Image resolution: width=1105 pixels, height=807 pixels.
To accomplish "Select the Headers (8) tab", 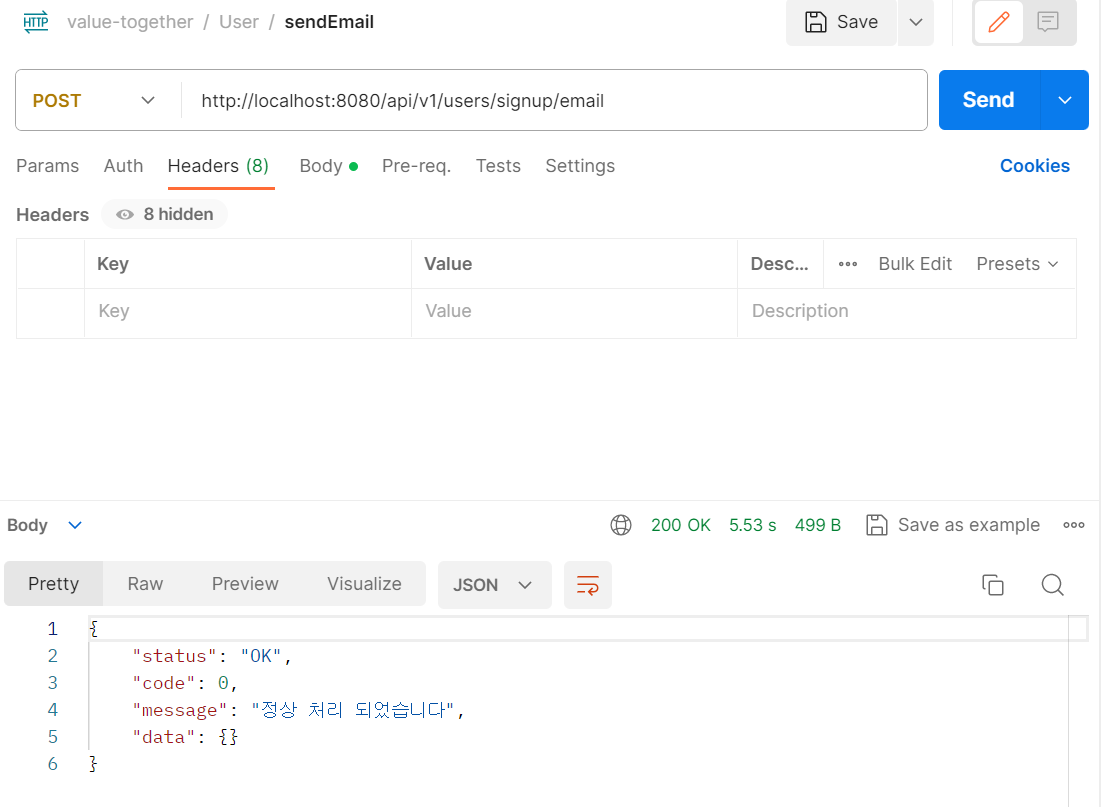I will click(218, 166).
